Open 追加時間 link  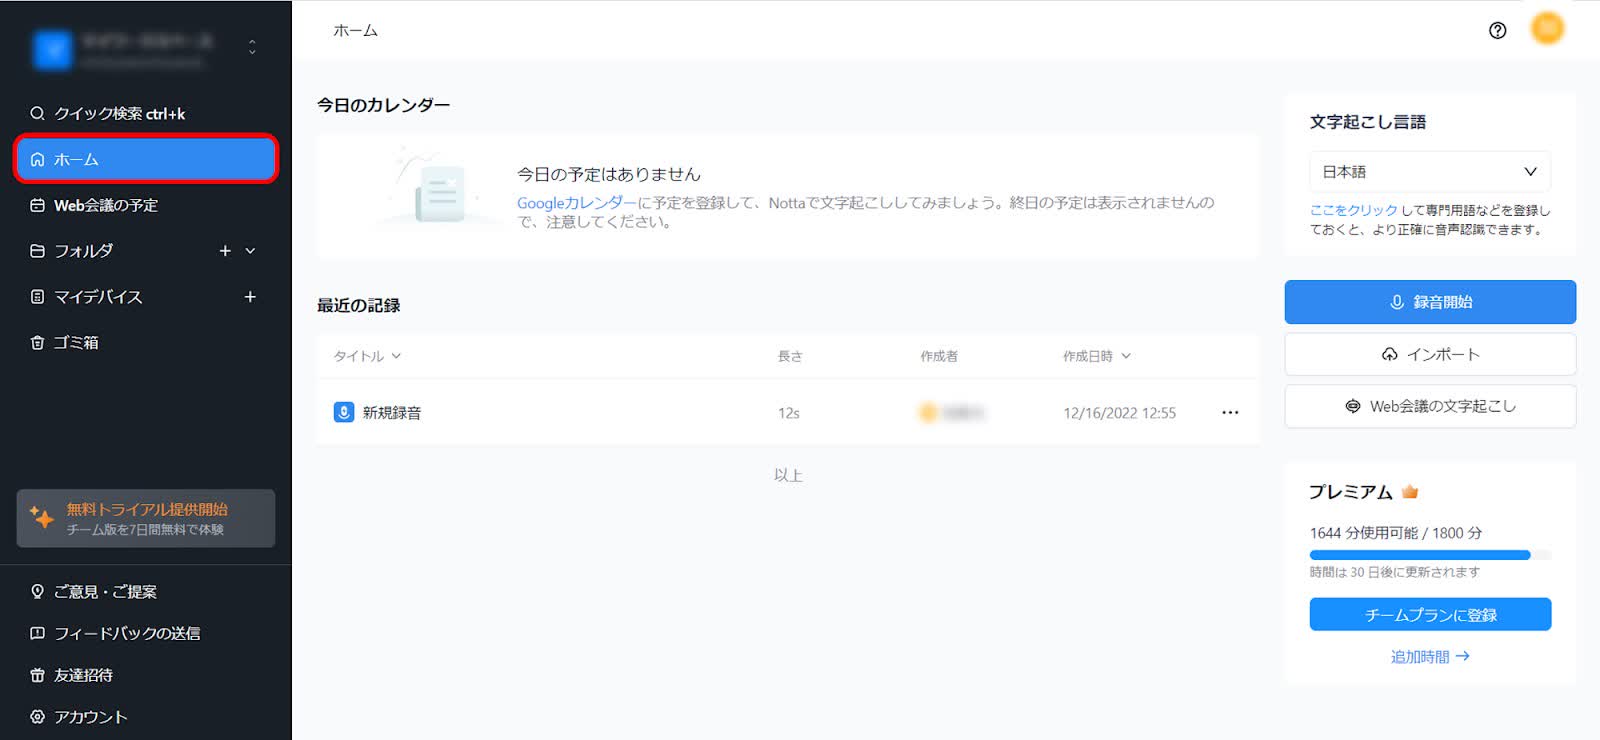pyautogui.click(x=1430, y=657)
